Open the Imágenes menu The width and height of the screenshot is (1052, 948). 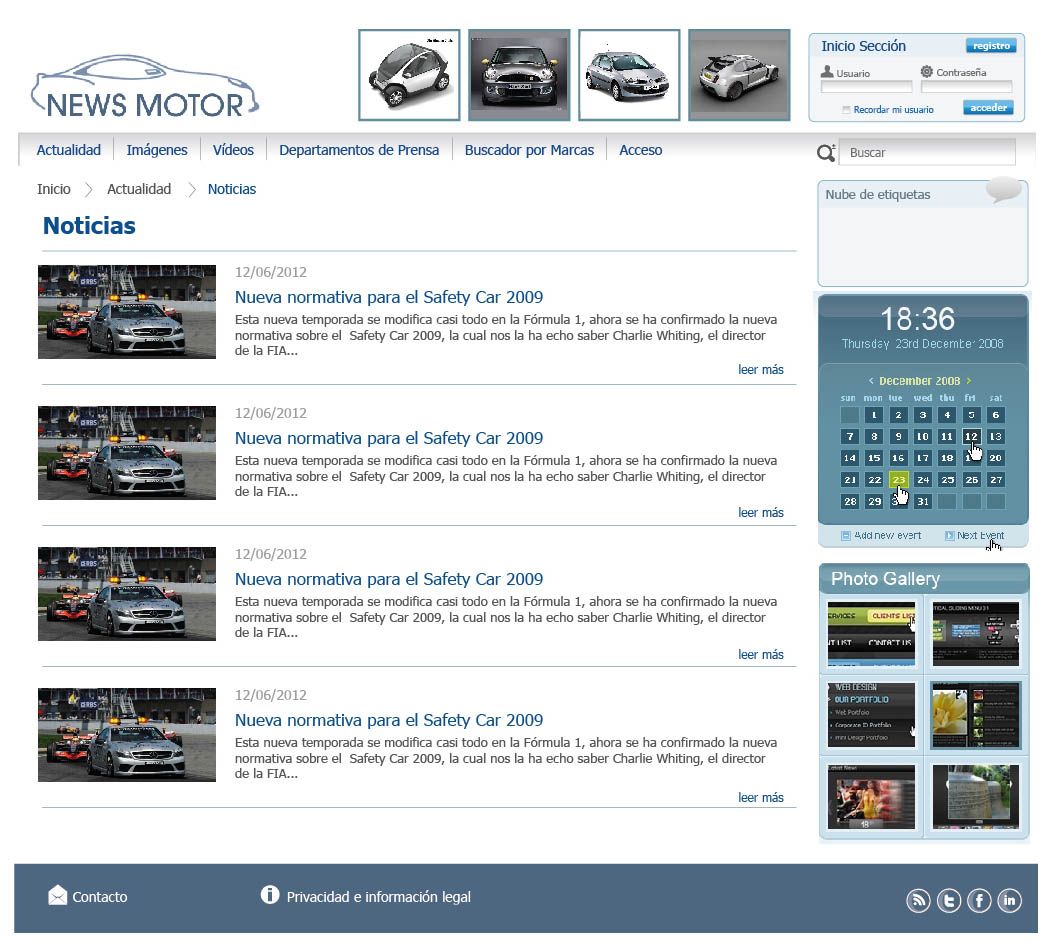157,150
